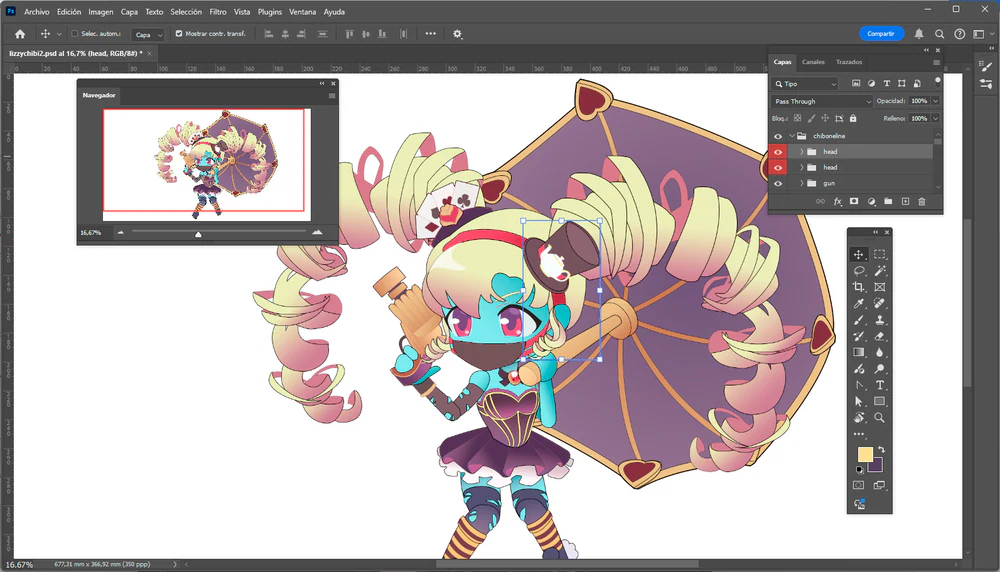Enable Selec. autom. checkbox

75,34
